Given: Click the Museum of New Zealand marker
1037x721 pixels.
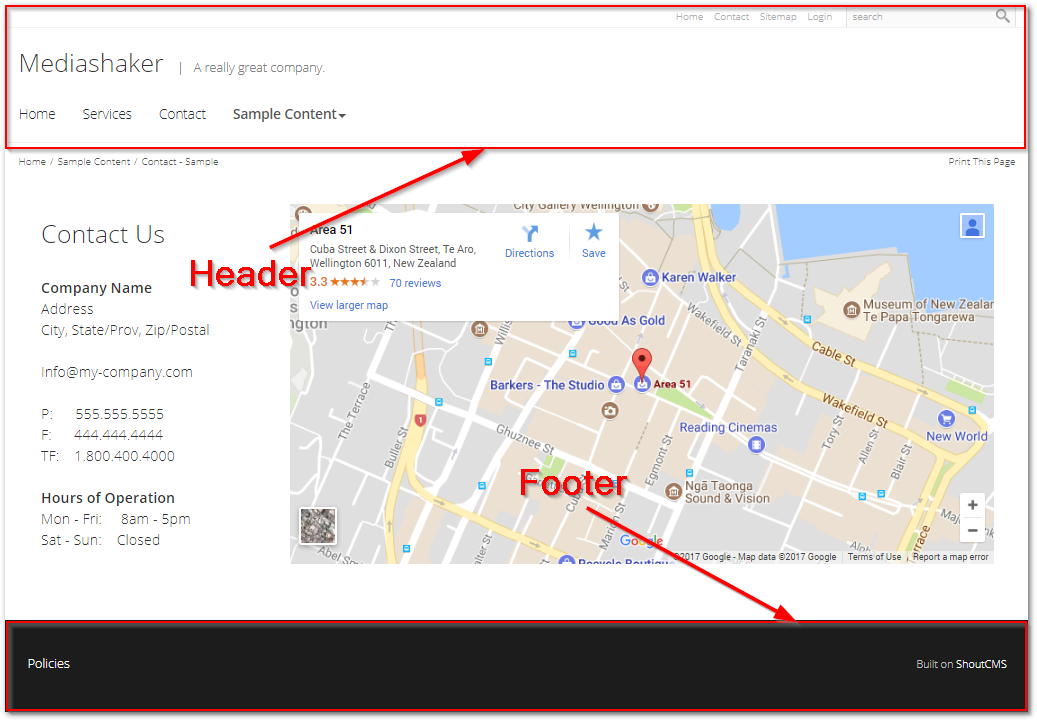Looking at the screenshot, I should click(851, 310).
